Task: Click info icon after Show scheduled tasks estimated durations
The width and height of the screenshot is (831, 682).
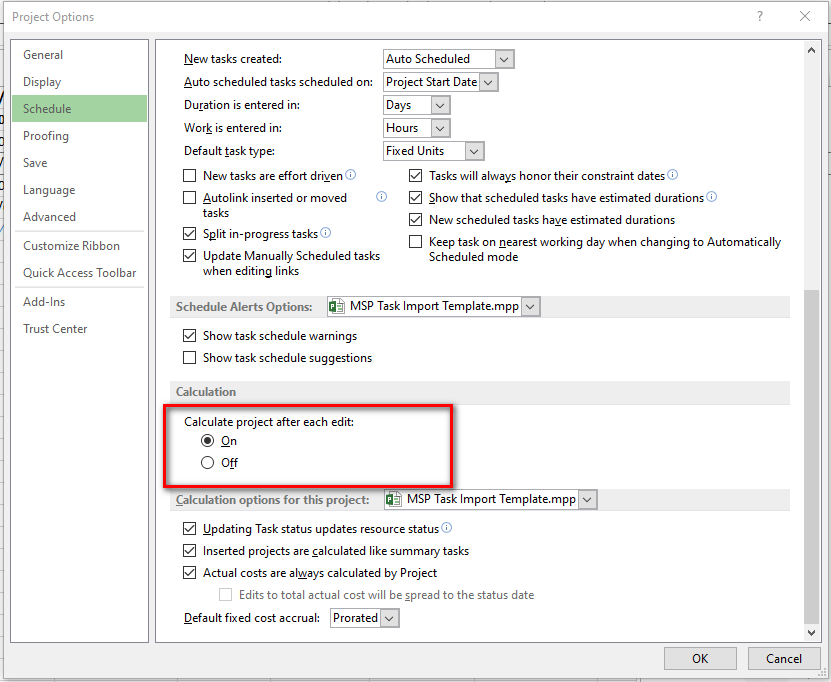Action: pyautogui.click(x=712, y=197)
